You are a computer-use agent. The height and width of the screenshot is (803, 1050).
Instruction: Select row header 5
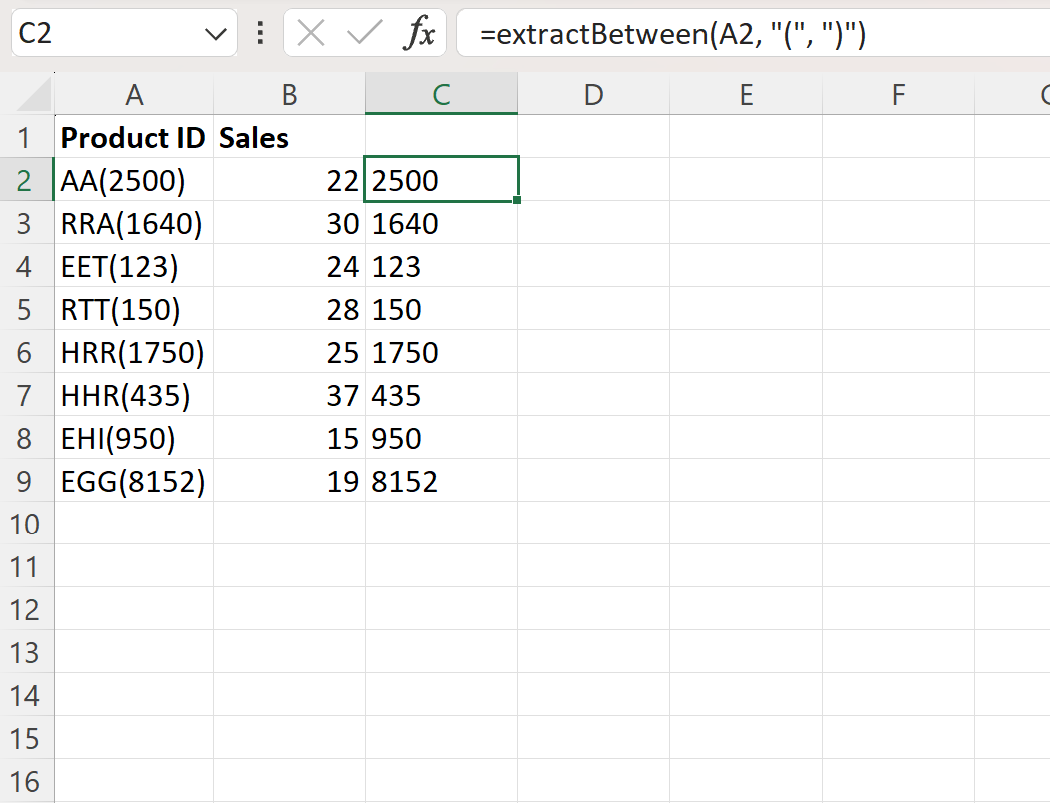[27, 309]
